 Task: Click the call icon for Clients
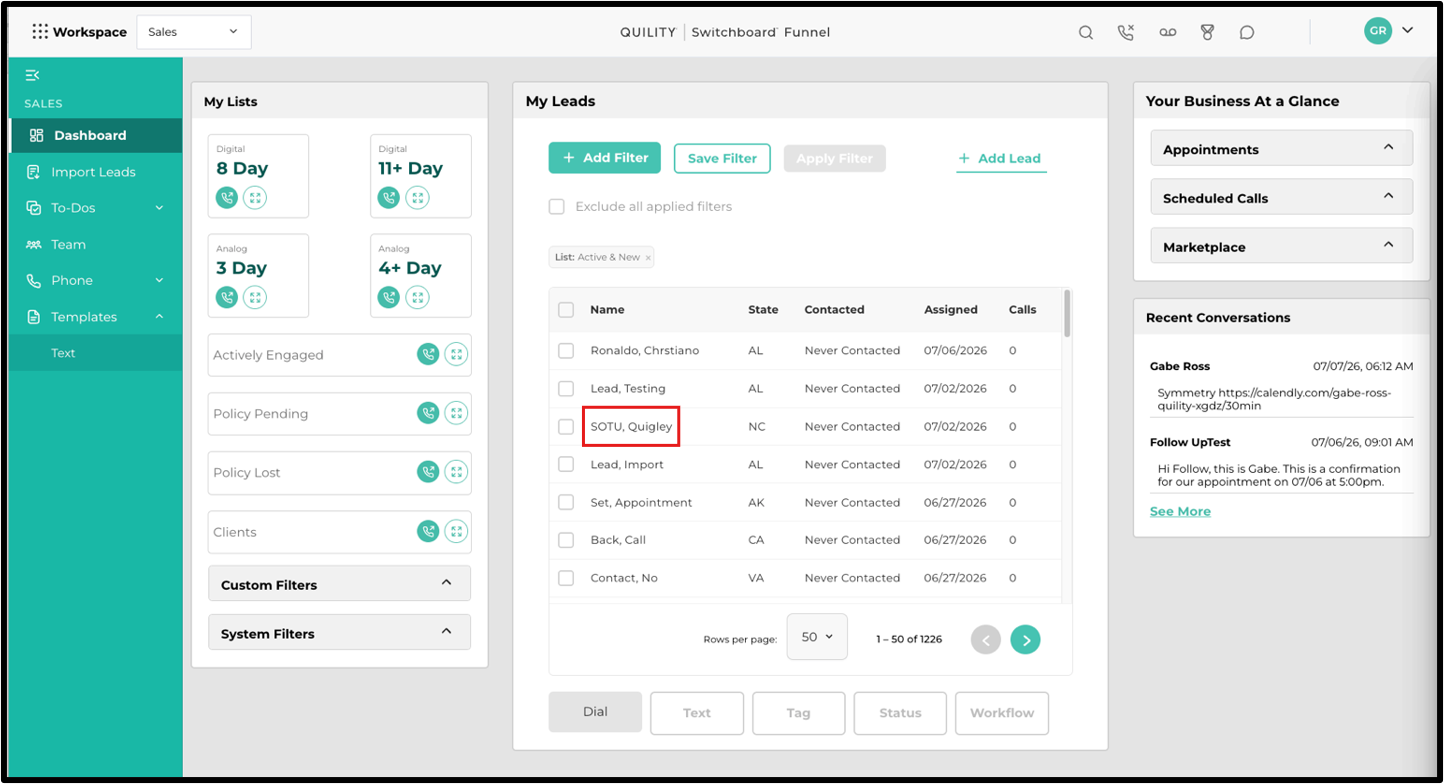428,532
